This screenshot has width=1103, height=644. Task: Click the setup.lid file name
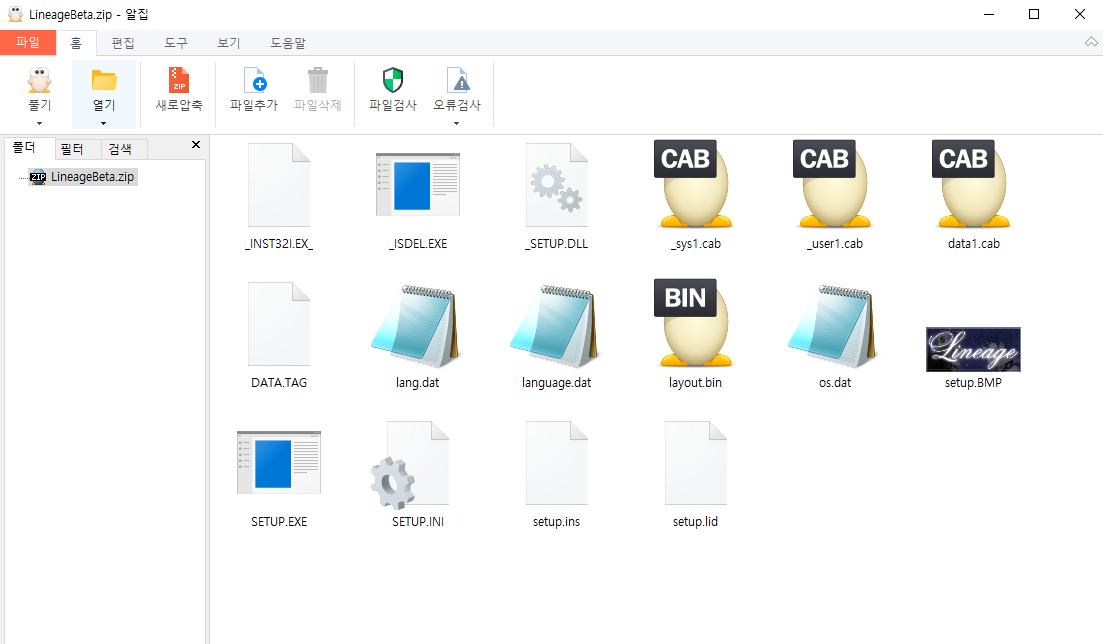coord(696,522)
